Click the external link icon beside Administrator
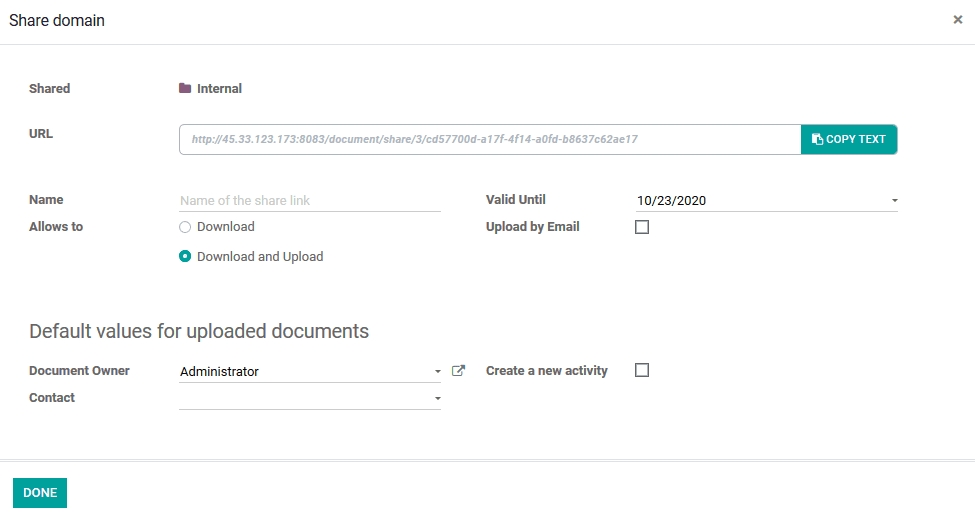 click(x=458, y=371)
